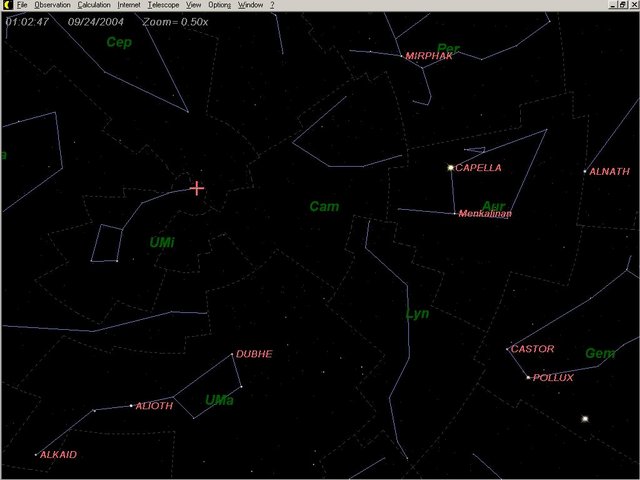Viewport: 640px width, 480px height.
Task: Select the bright star Capella
Action: (451, 168)
